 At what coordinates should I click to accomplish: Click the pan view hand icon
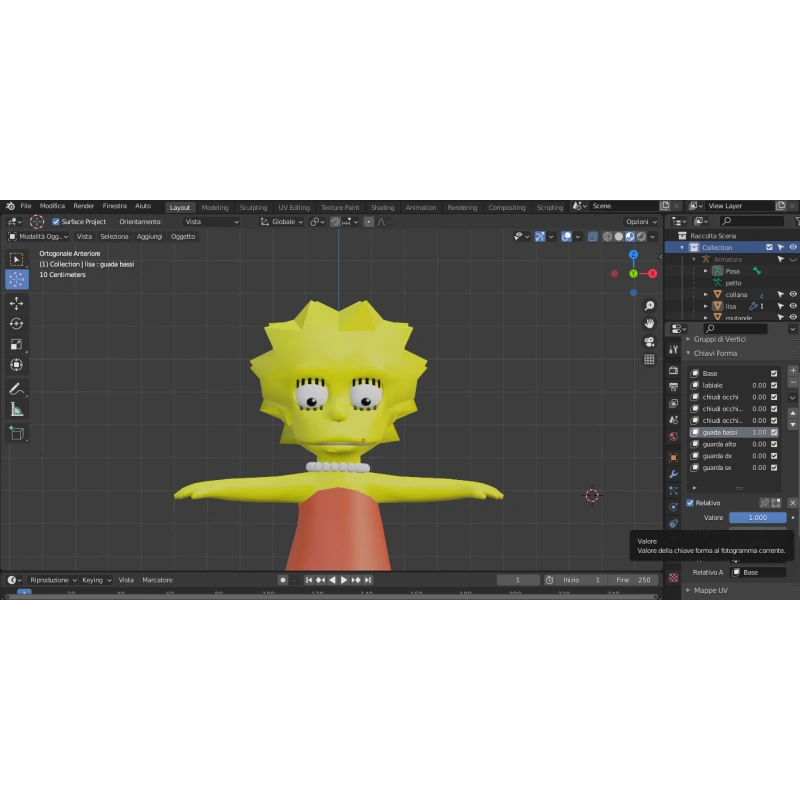(649, 323)
